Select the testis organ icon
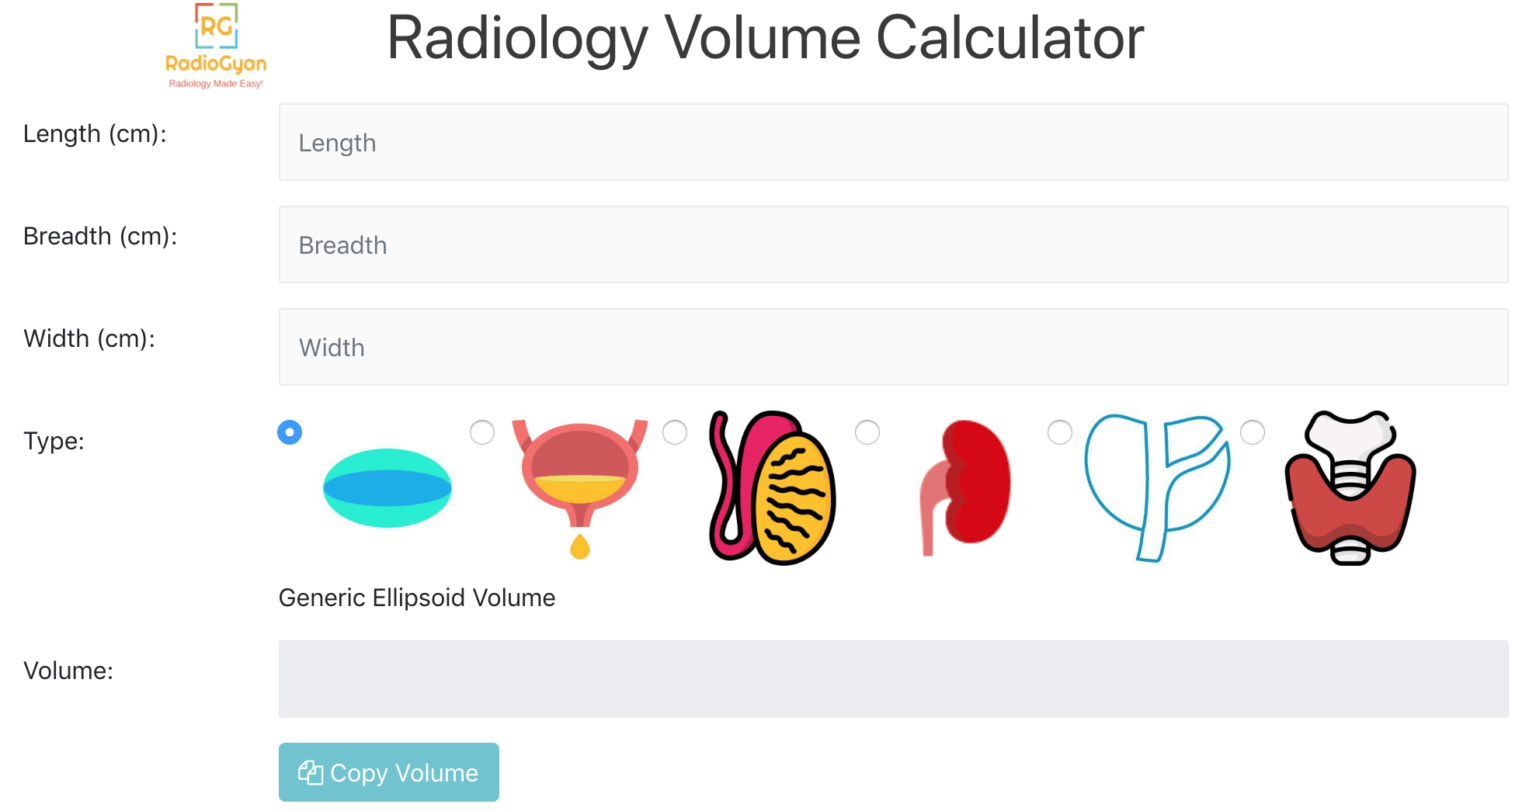Viewport: 1536px width, 811px height. [770, 487]
